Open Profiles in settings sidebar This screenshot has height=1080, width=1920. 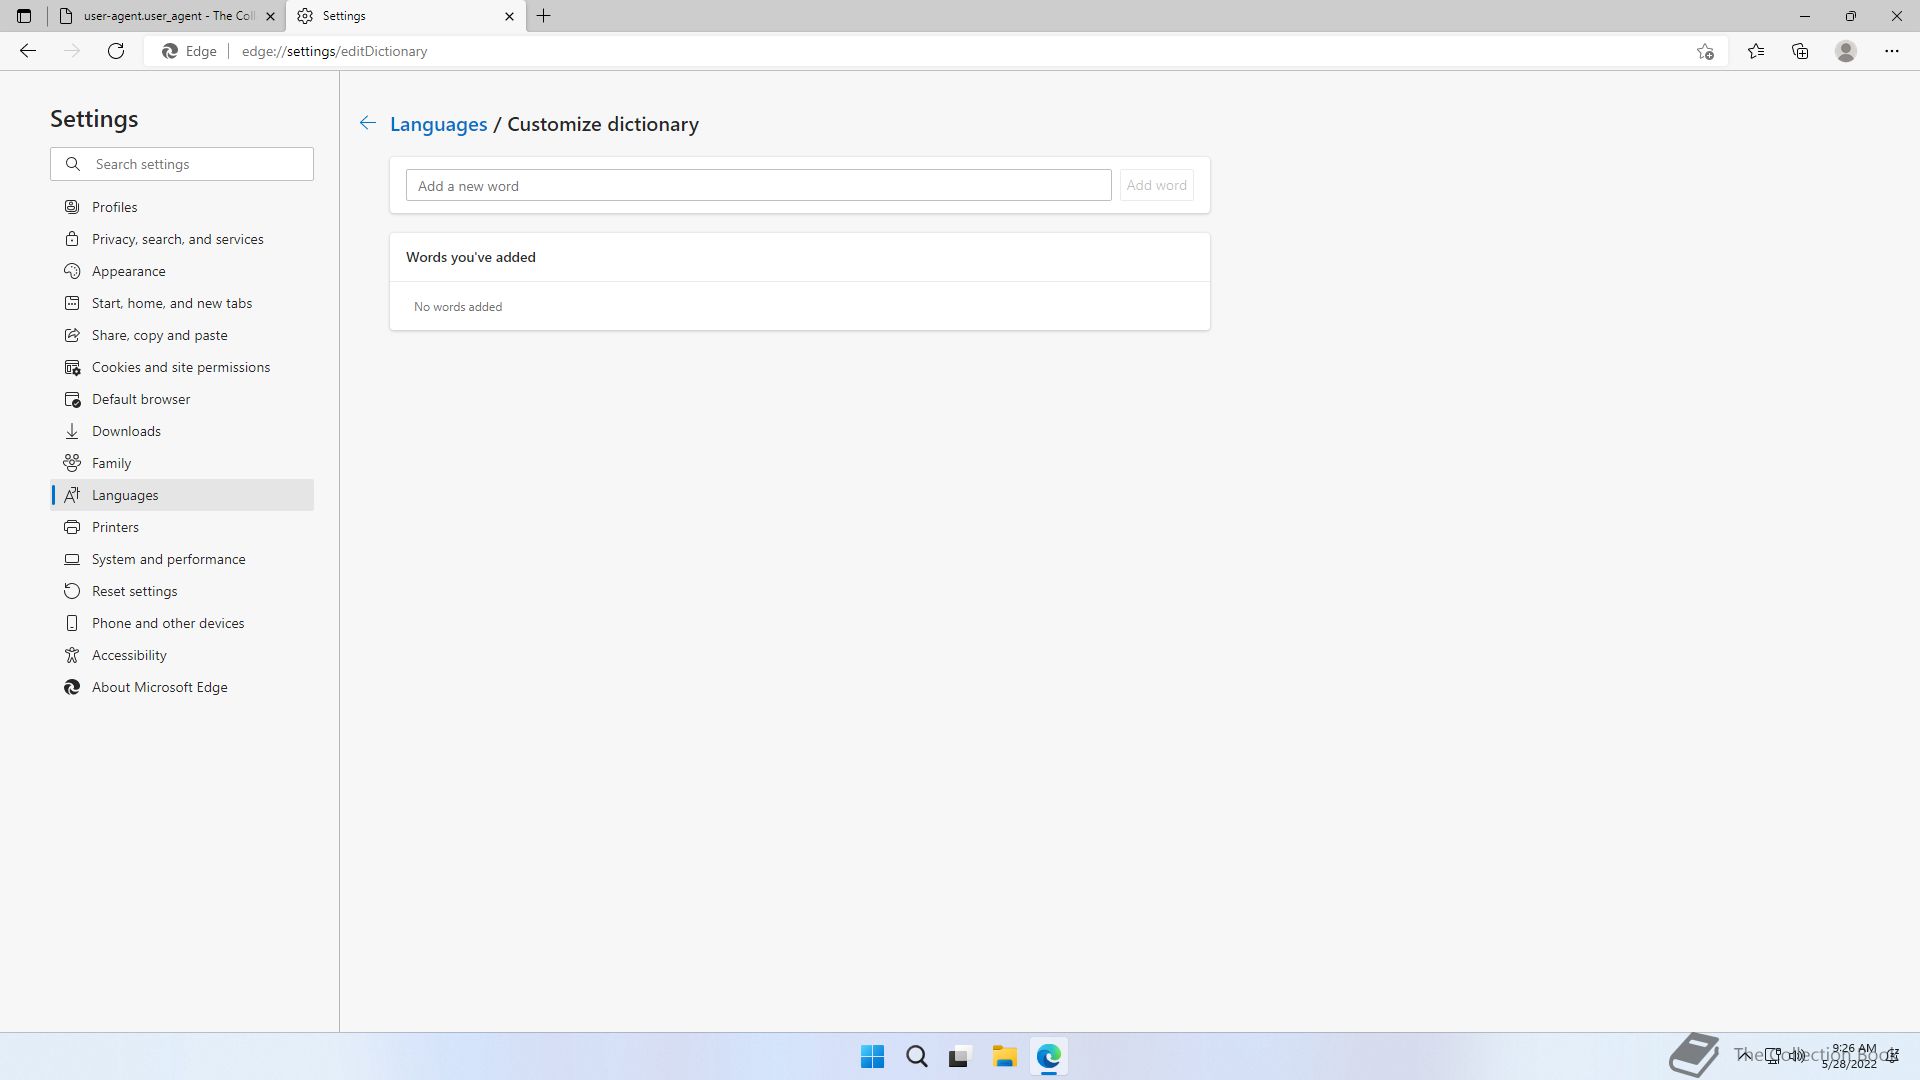(115, 207)
